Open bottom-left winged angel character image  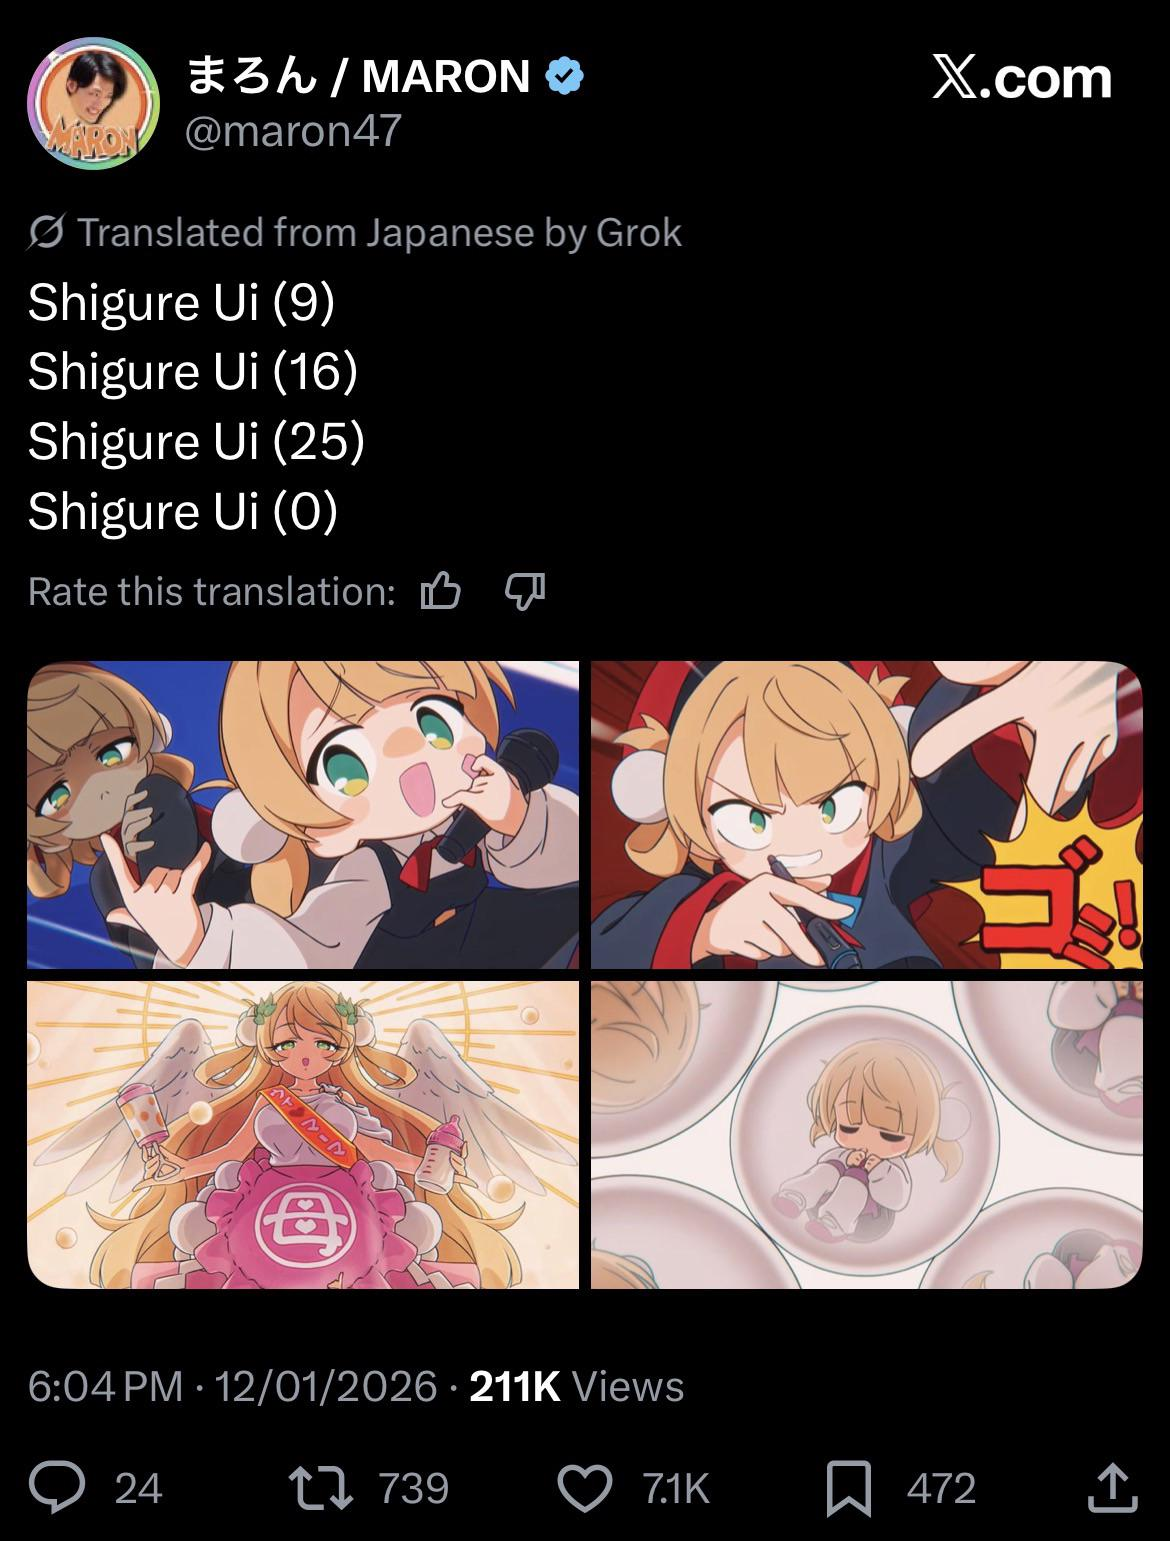pyautogui.click(x=303, y=1135)
